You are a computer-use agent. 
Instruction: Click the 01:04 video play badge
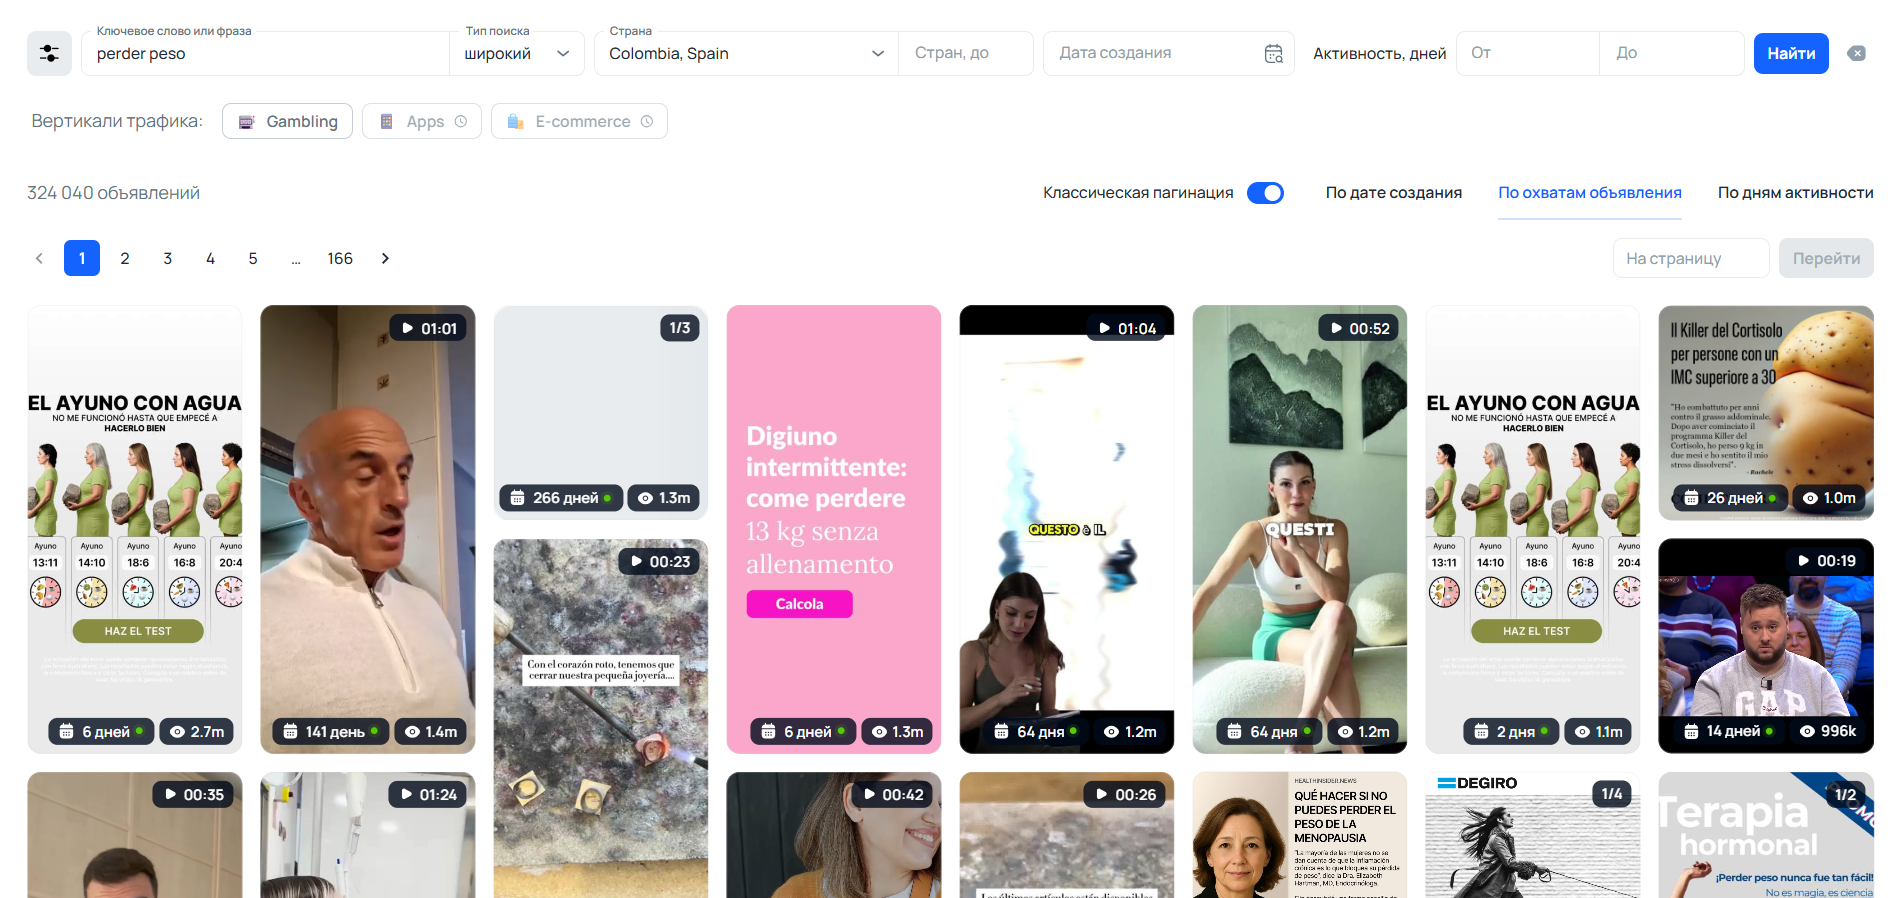(1126, 328)
